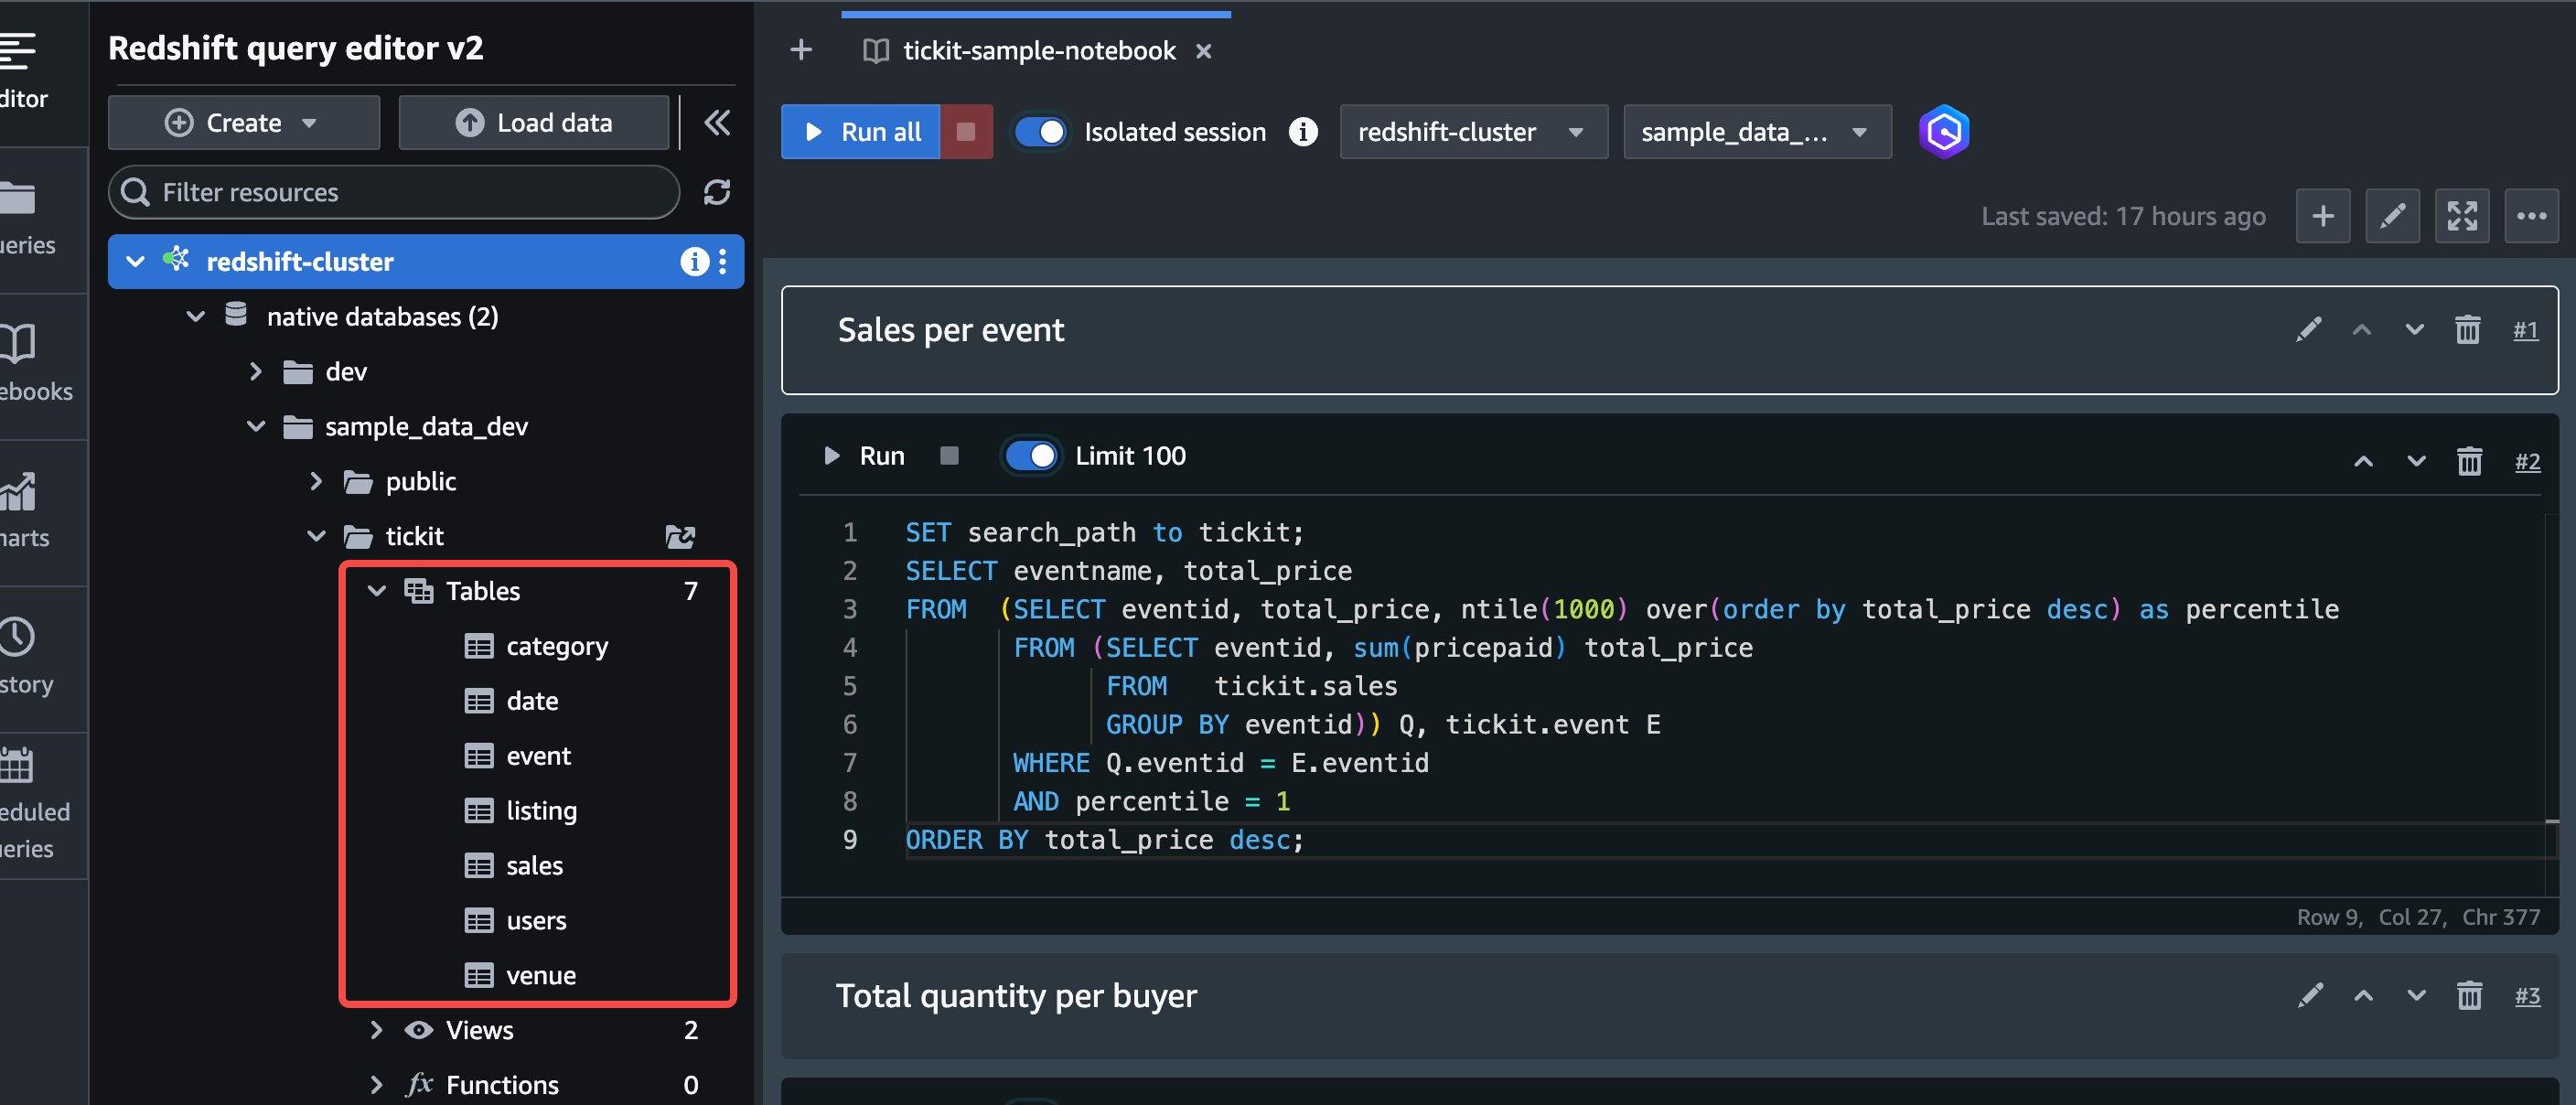Collapse the resources side panel
Viewport: 2576px width, 1105px height.
[716, 123]
